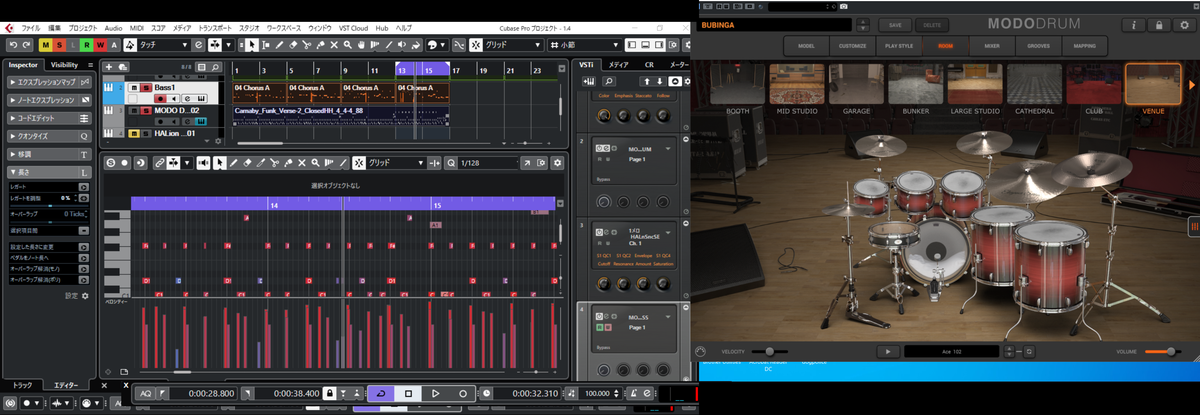Adjust the VOLUME slider in MODO DRUM
Image resolution: width=1200 pixels, height=415 pixels.
click(1161, 351)
